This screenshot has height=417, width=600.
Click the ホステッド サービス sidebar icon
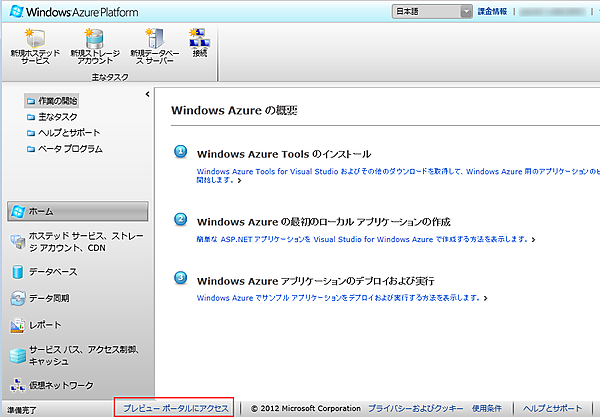coord(18,242)
